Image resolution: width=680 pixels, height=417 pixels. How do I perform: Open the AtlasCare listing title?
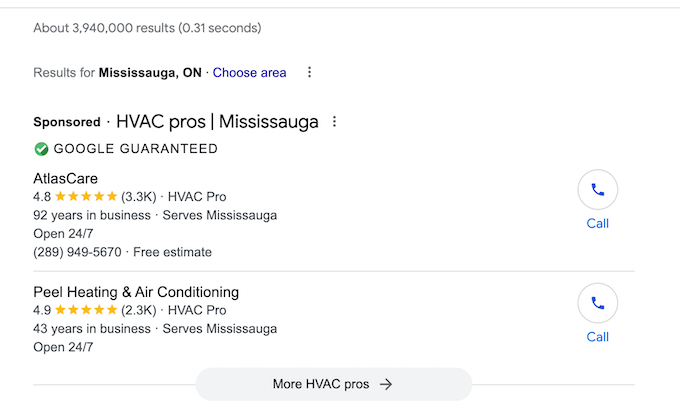pyautogui.click(x=65, y=178)
